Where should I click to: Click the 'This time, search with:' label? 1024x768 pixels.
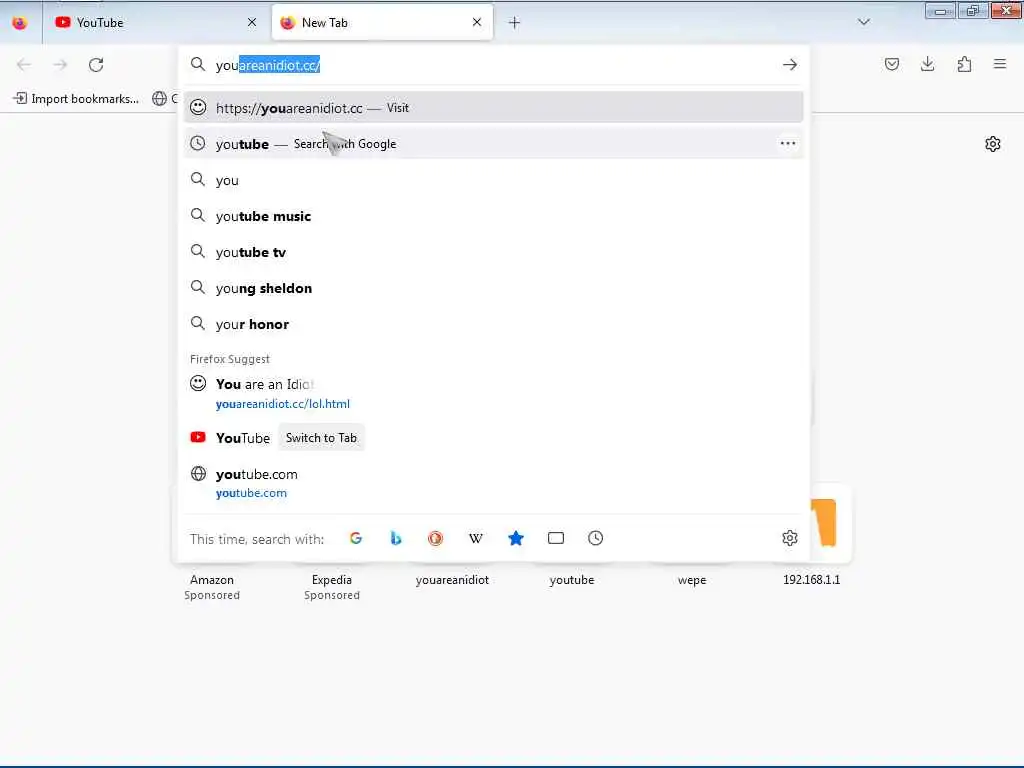pos(257,539)
